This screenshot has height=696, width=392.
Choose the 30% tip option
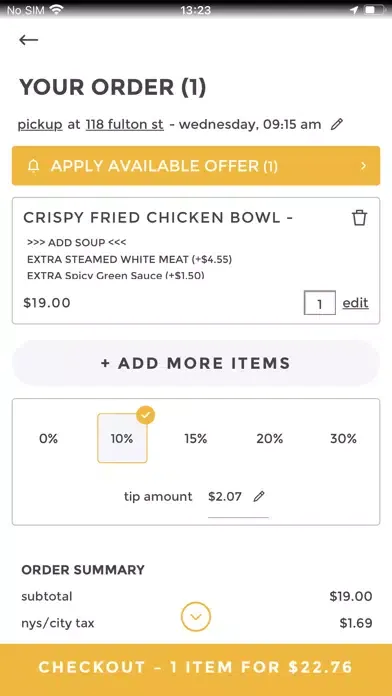(x=343, y=439)
